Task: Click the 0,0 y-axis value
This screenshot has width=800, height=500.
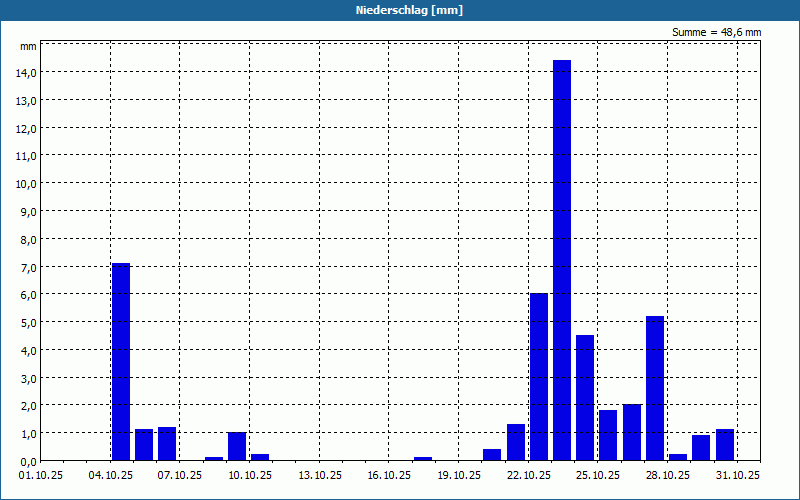Action: point(28,462)
